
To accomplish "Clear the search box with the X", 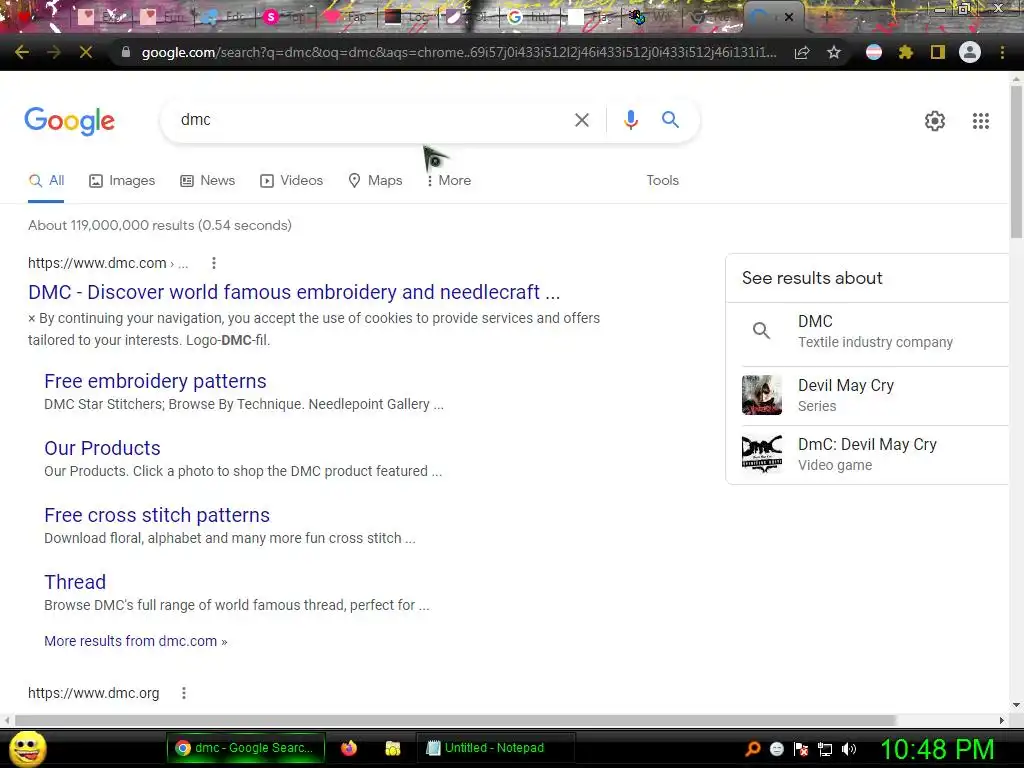I will pyautogui.click(x=582, y=120).
